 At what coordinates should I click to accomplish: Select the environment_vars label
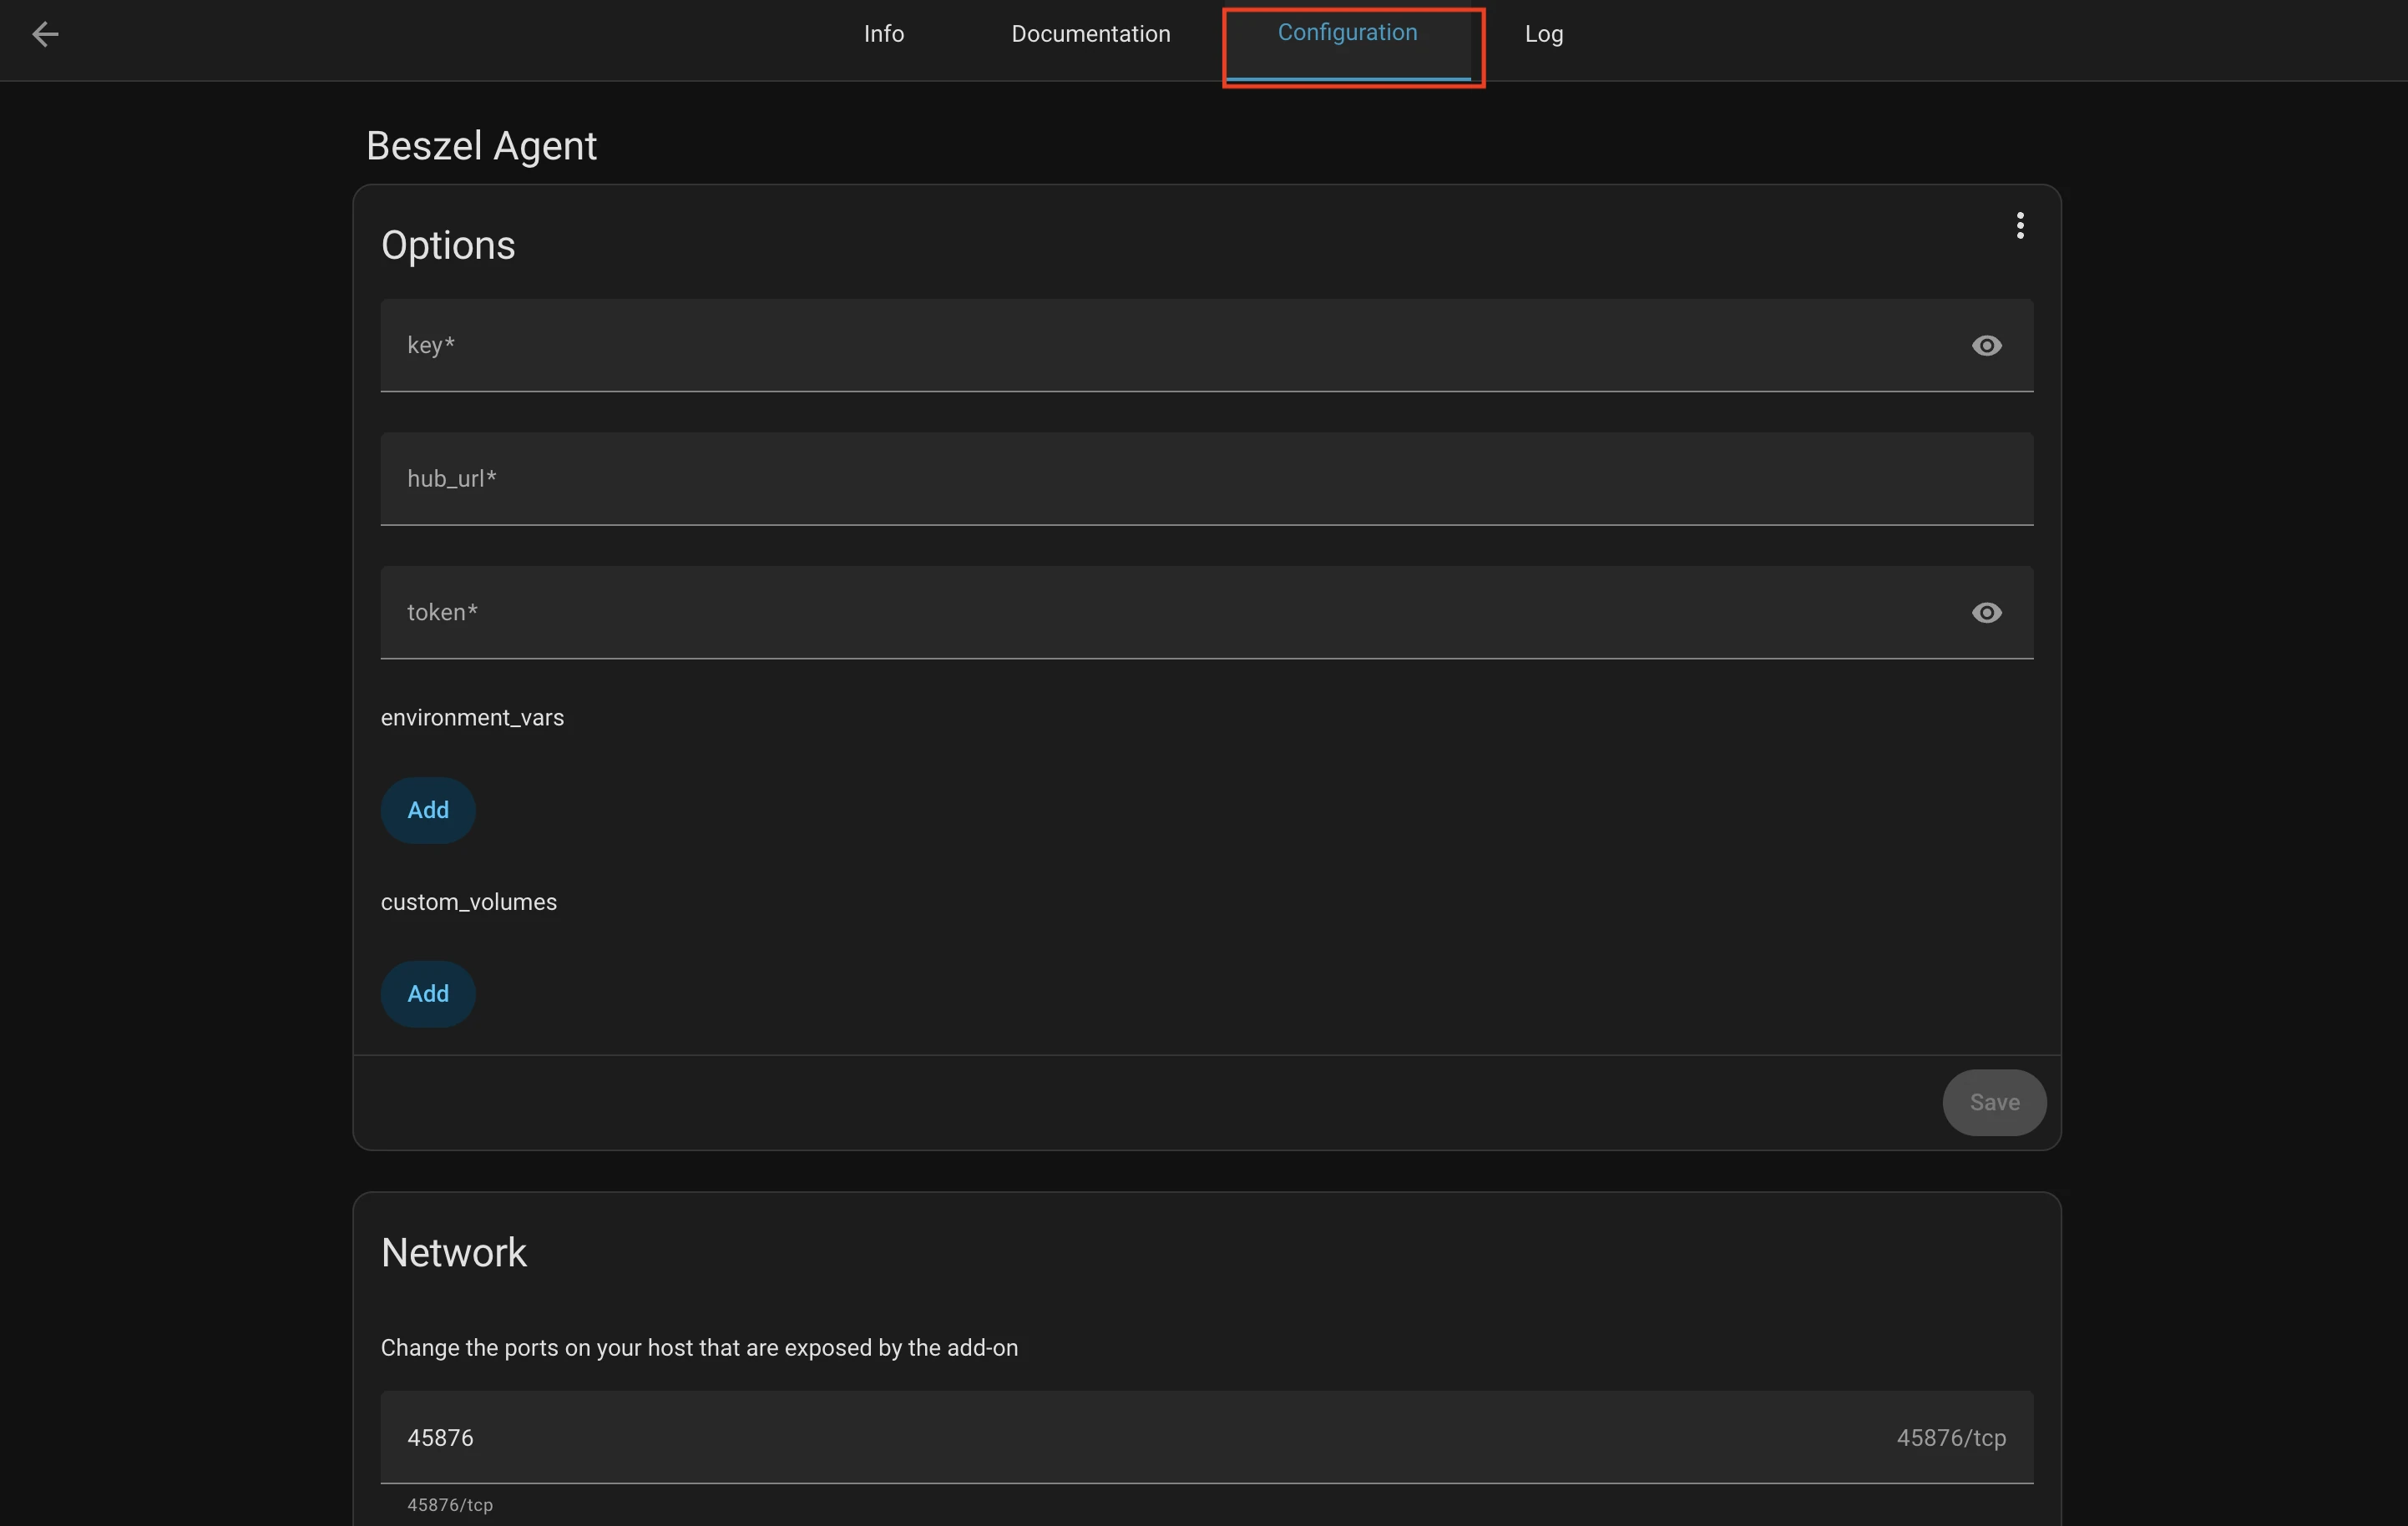(472, 718)
